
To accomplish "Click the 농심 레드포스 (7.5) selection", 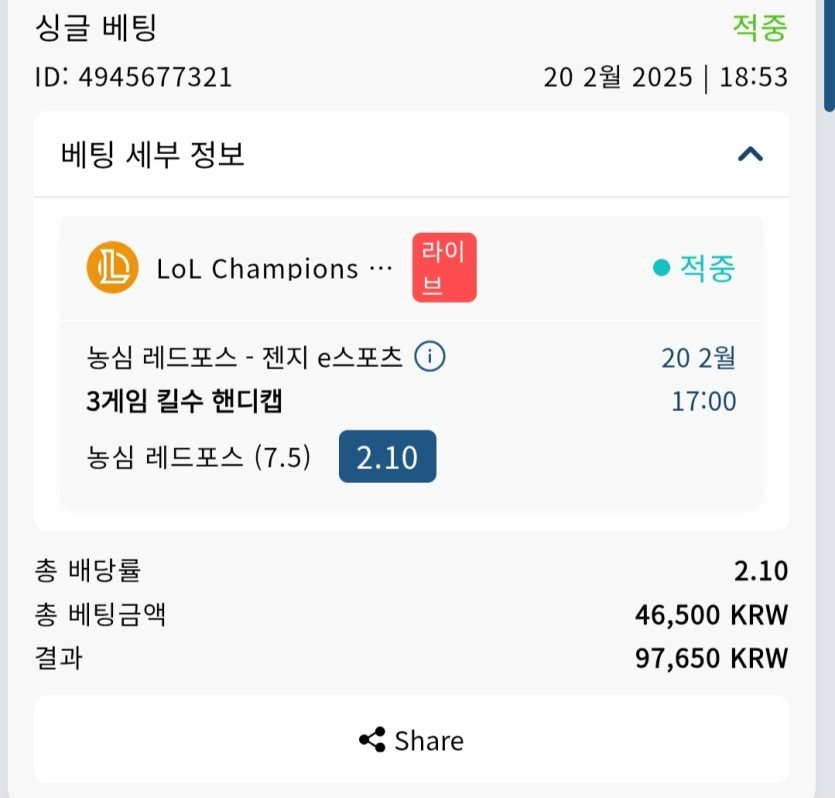I will tap(199, 457).
